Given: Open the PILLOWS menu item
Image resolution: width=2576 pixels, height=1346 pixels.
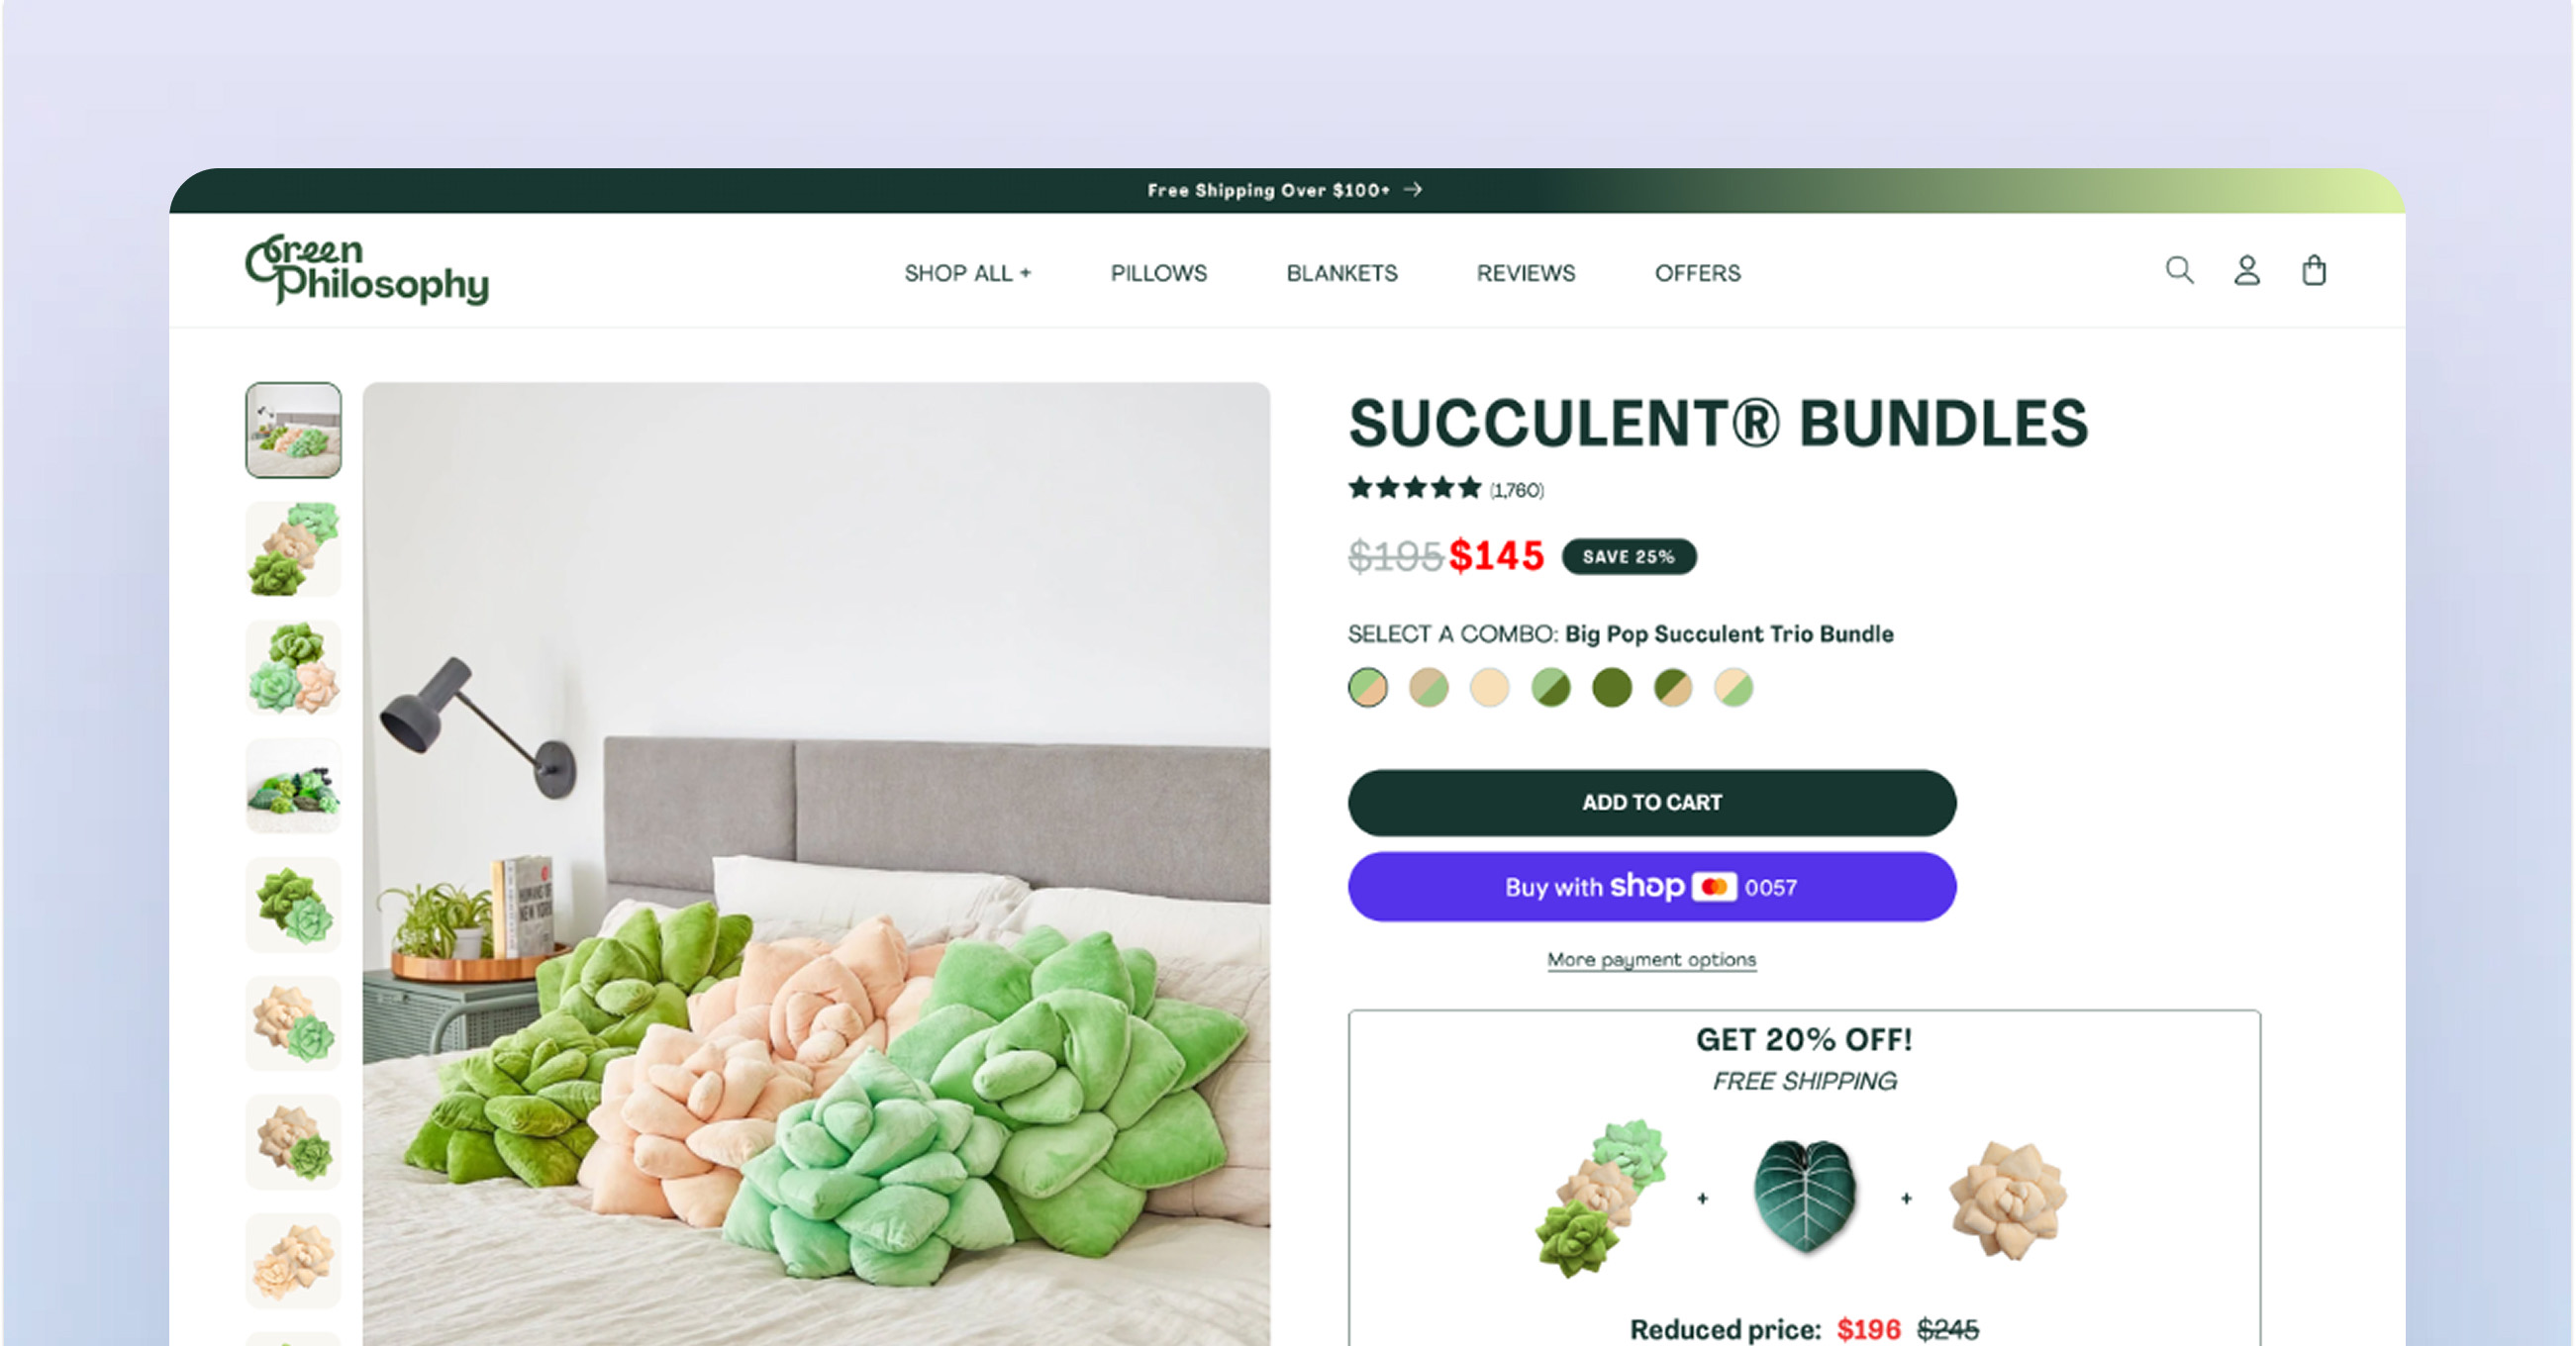Looking at the screenshot, I should [1159, 273].
